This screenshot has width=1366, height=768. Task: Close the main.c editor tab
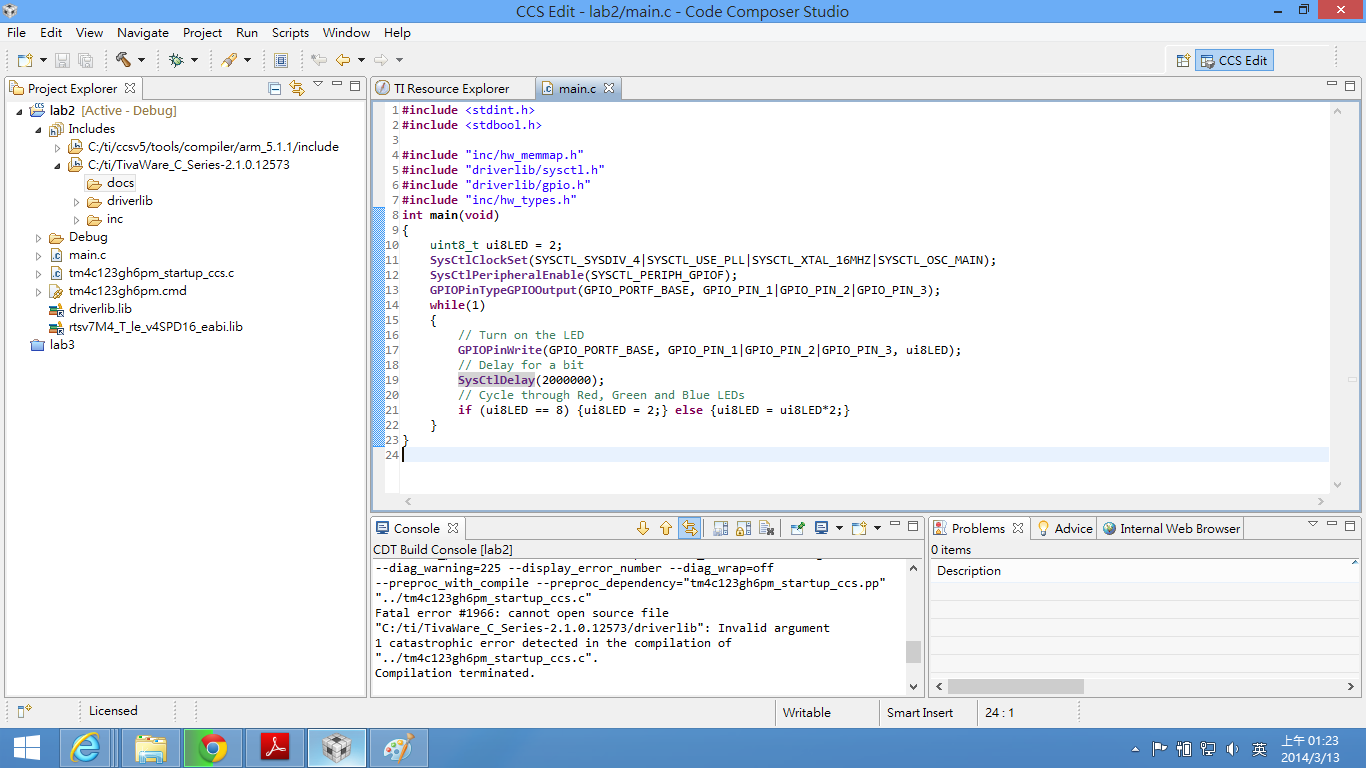[608, 88]
